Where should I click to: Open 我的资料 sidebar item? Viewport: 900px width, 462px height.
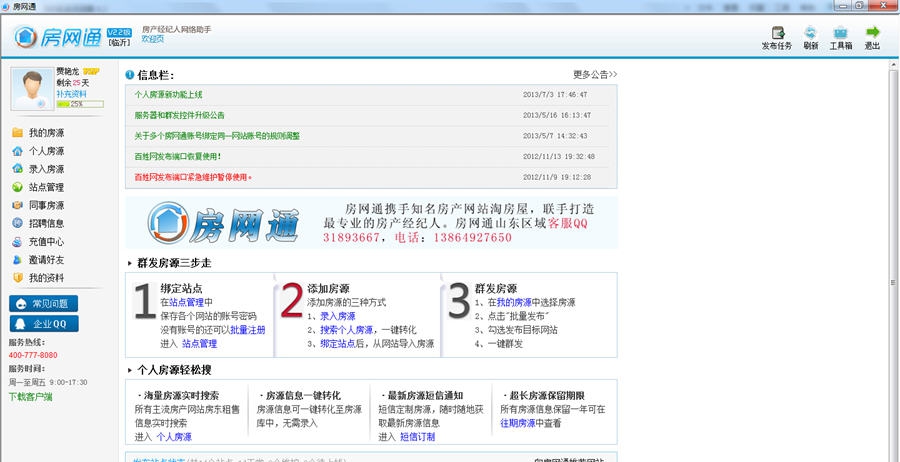coord(46,278)
